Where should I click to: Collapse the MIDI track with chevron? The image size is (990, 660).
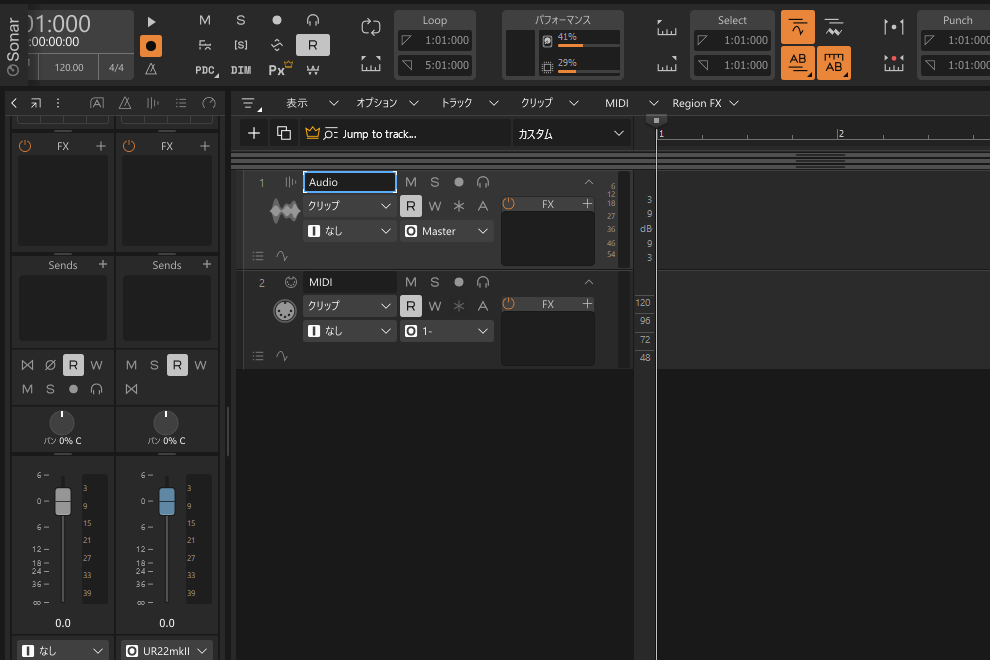(588, 282)
